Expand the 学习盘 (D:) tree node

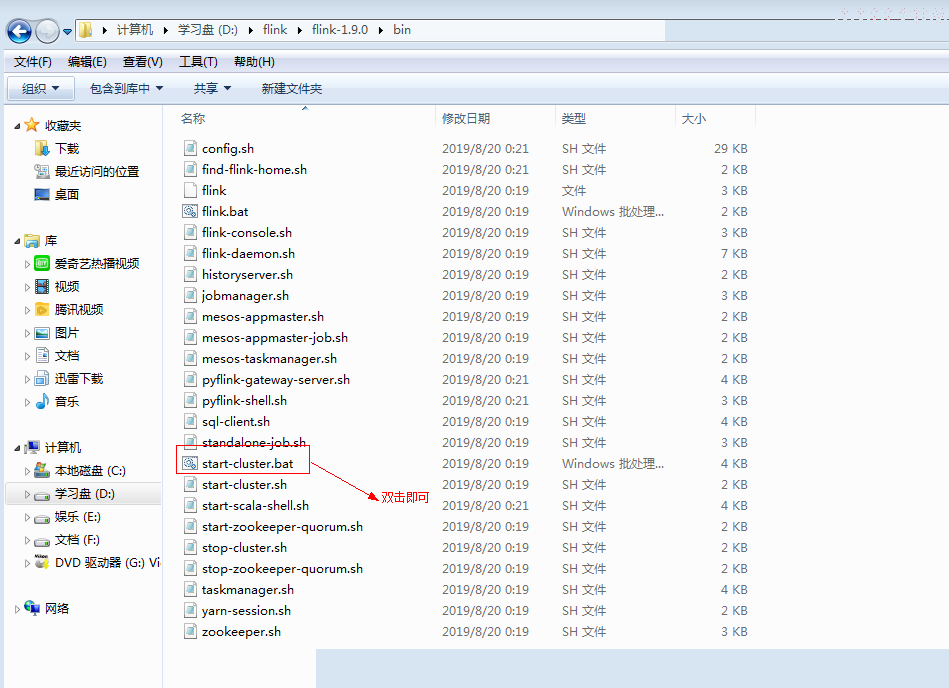click(27, 494)
